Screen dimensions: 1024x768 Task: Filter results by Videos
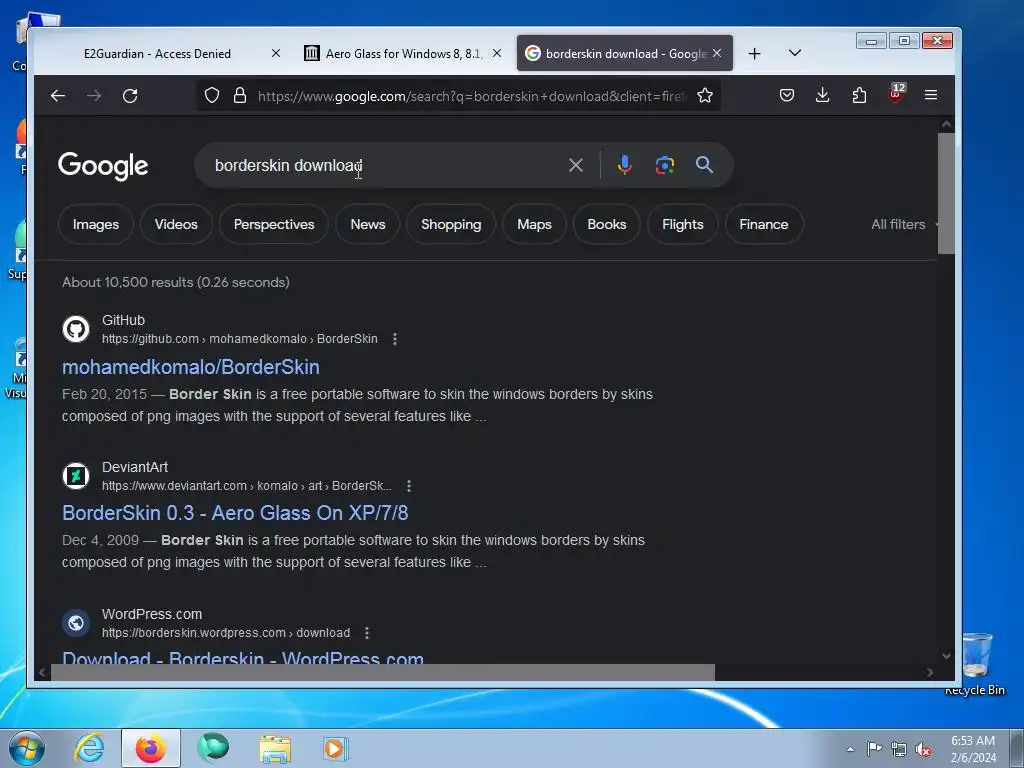[176, 225]
